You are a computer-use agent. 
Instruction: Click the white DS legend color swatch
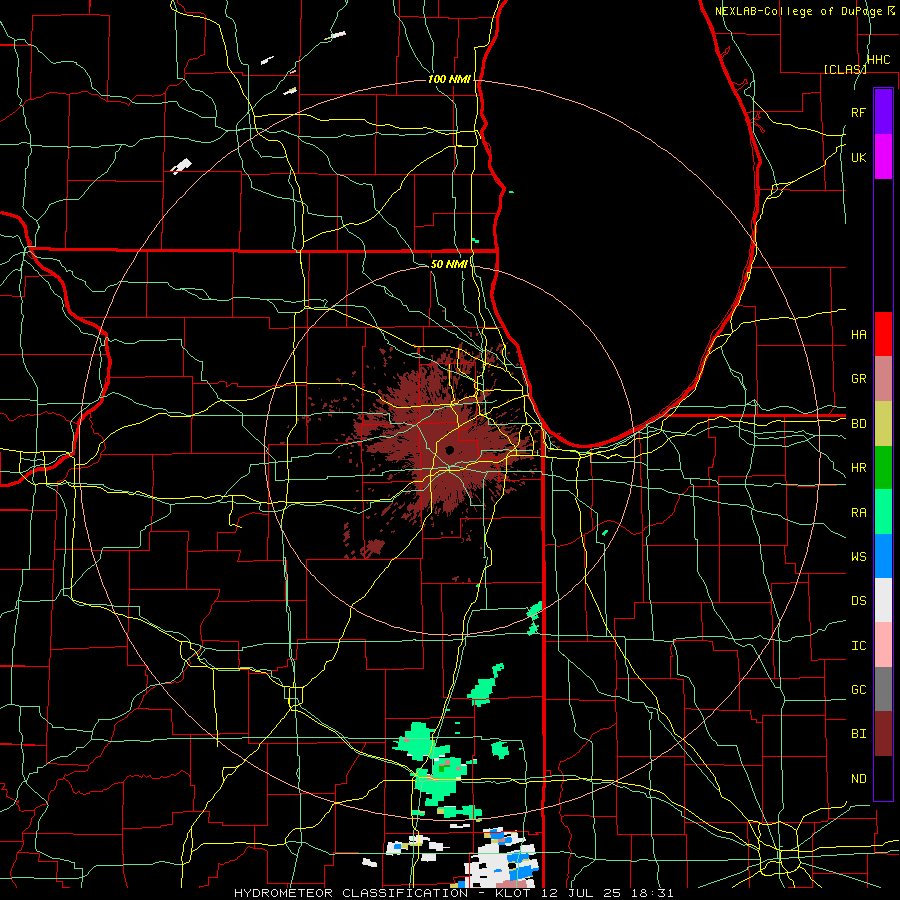tap(883, 600)
